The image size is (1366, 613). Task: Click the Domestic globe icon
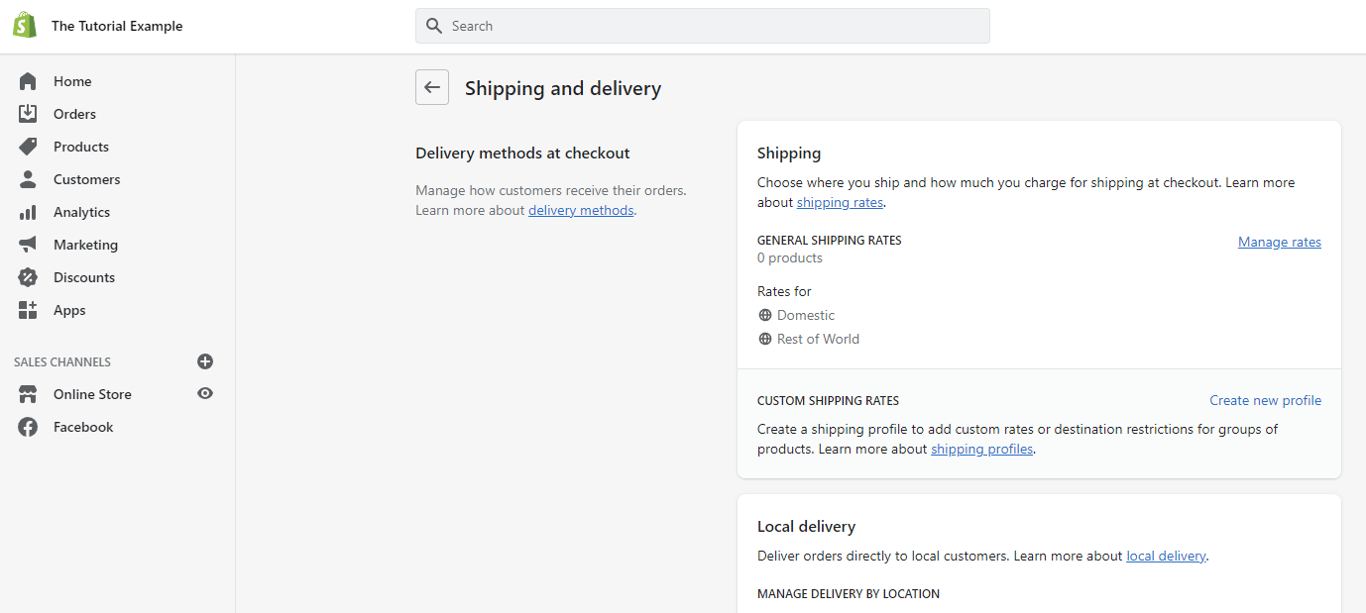point(765,315)
